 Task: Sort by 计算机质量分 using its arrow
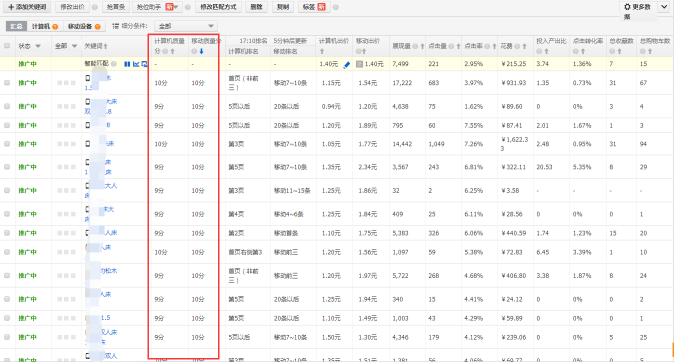[172, 51]
